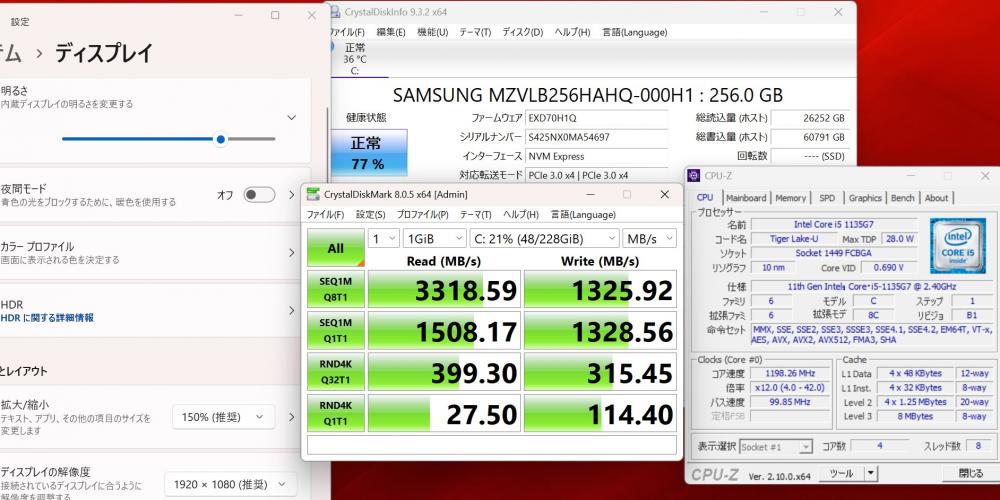Click the RND4K Q32T1 write value 315.45
This screenshot has height=500, width=1000.
pyautogui.click(x=600, y=372)
